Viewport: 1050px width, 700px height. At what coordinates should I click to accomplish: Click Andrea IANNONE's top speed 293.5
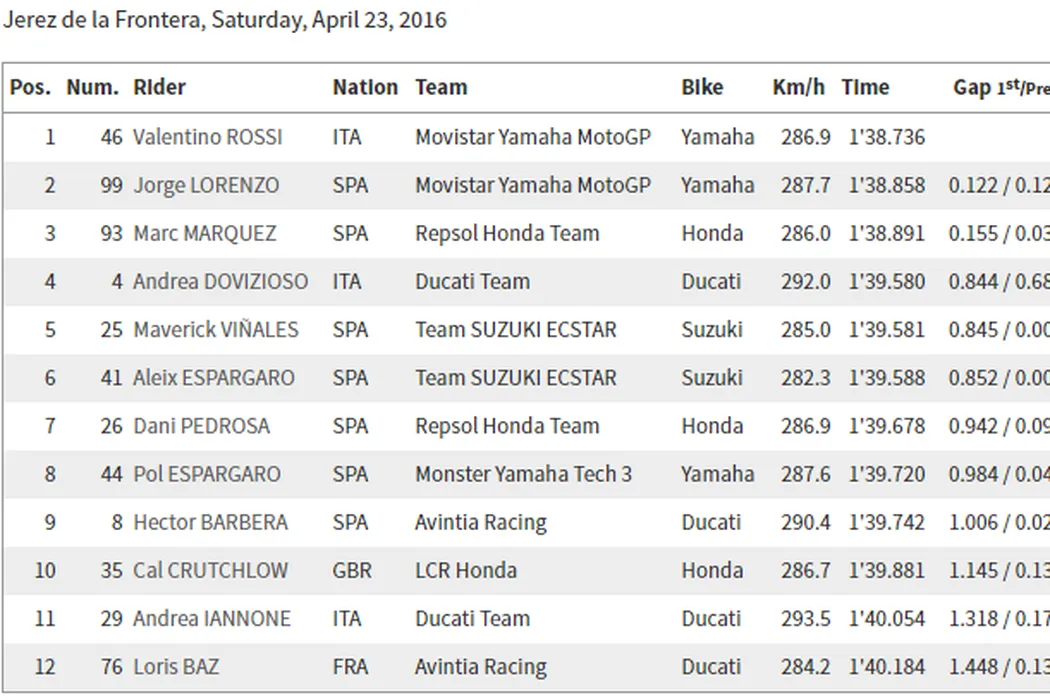(x=805, y=618)
